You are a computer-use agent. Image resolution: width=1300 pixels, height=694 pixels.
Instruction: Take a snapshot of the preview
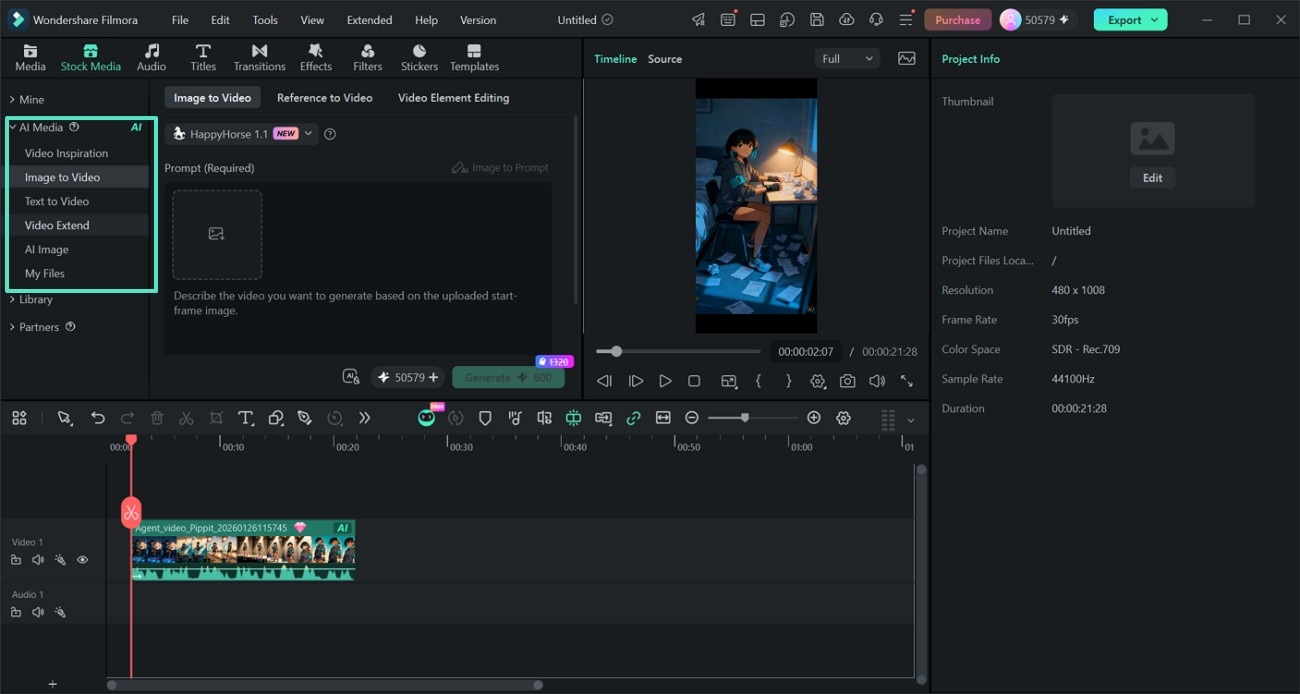[x=848, y=381]
